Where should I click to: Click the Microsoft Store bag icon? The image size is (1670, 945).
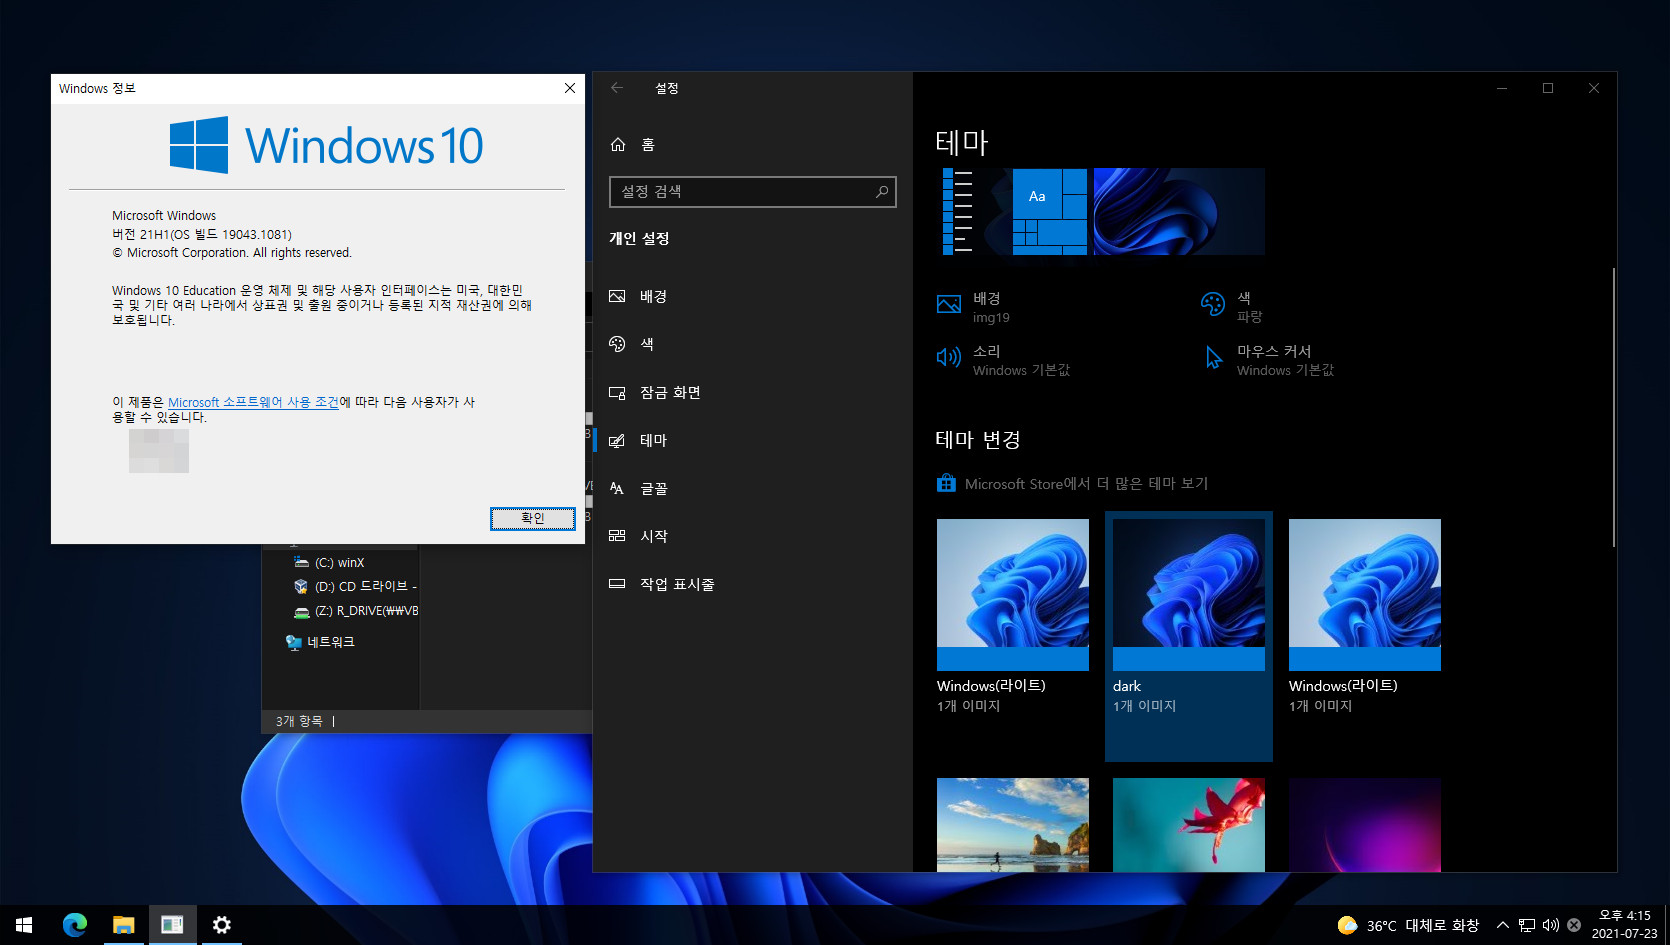946,483
